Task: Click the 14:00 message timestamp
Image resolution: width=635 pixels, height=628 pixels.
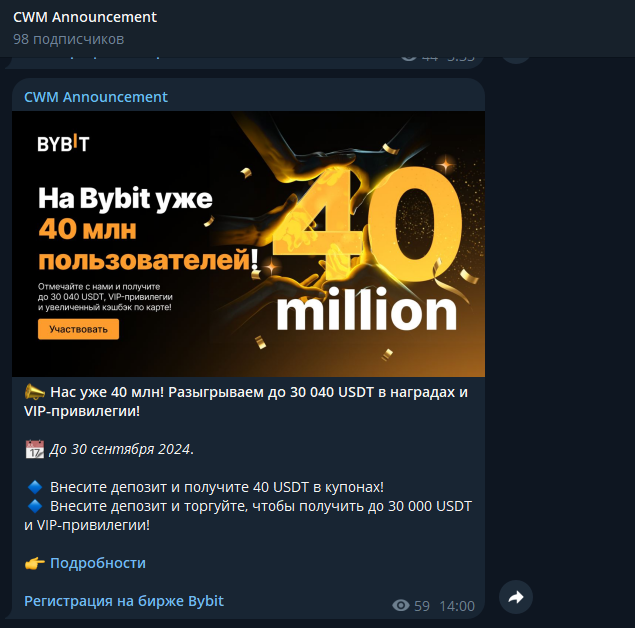Action: pos(457,606)
